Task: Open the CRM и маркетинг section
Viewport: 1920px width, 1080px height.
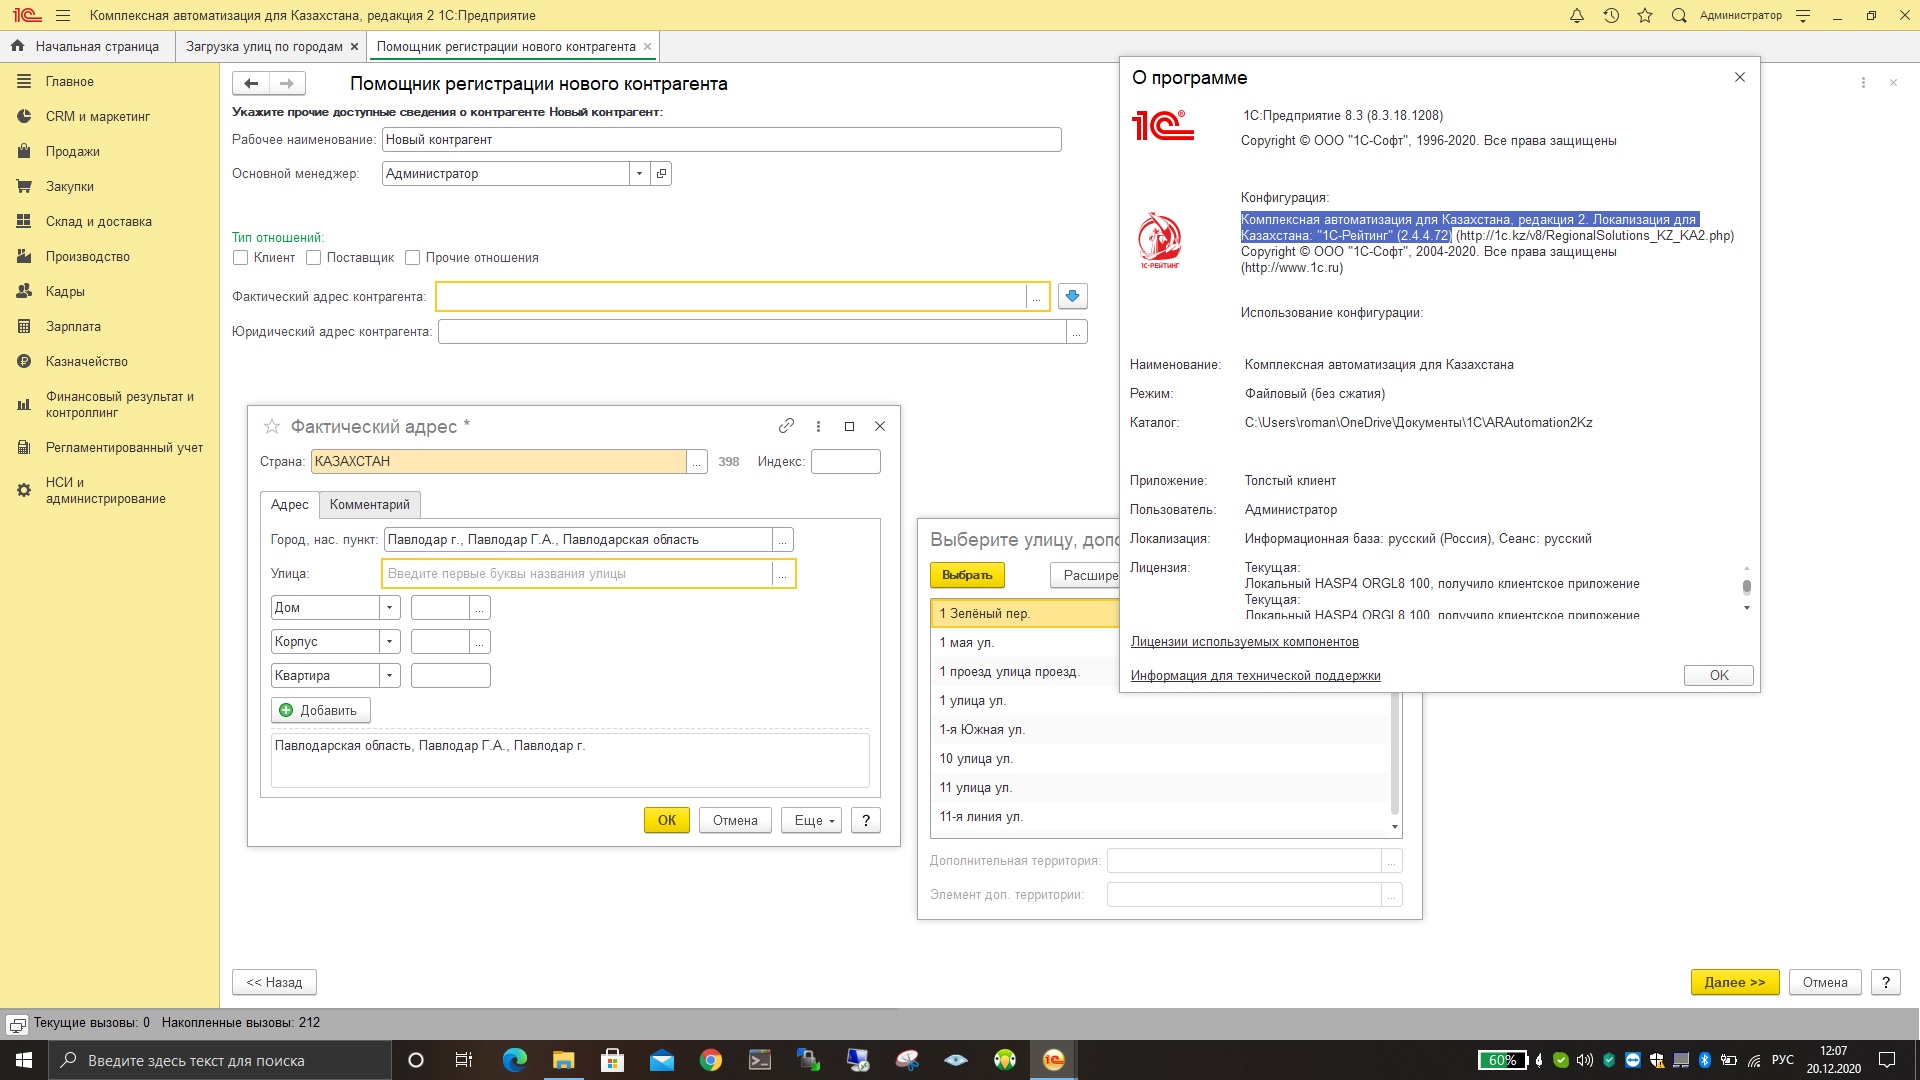Action: pos(97,116)
